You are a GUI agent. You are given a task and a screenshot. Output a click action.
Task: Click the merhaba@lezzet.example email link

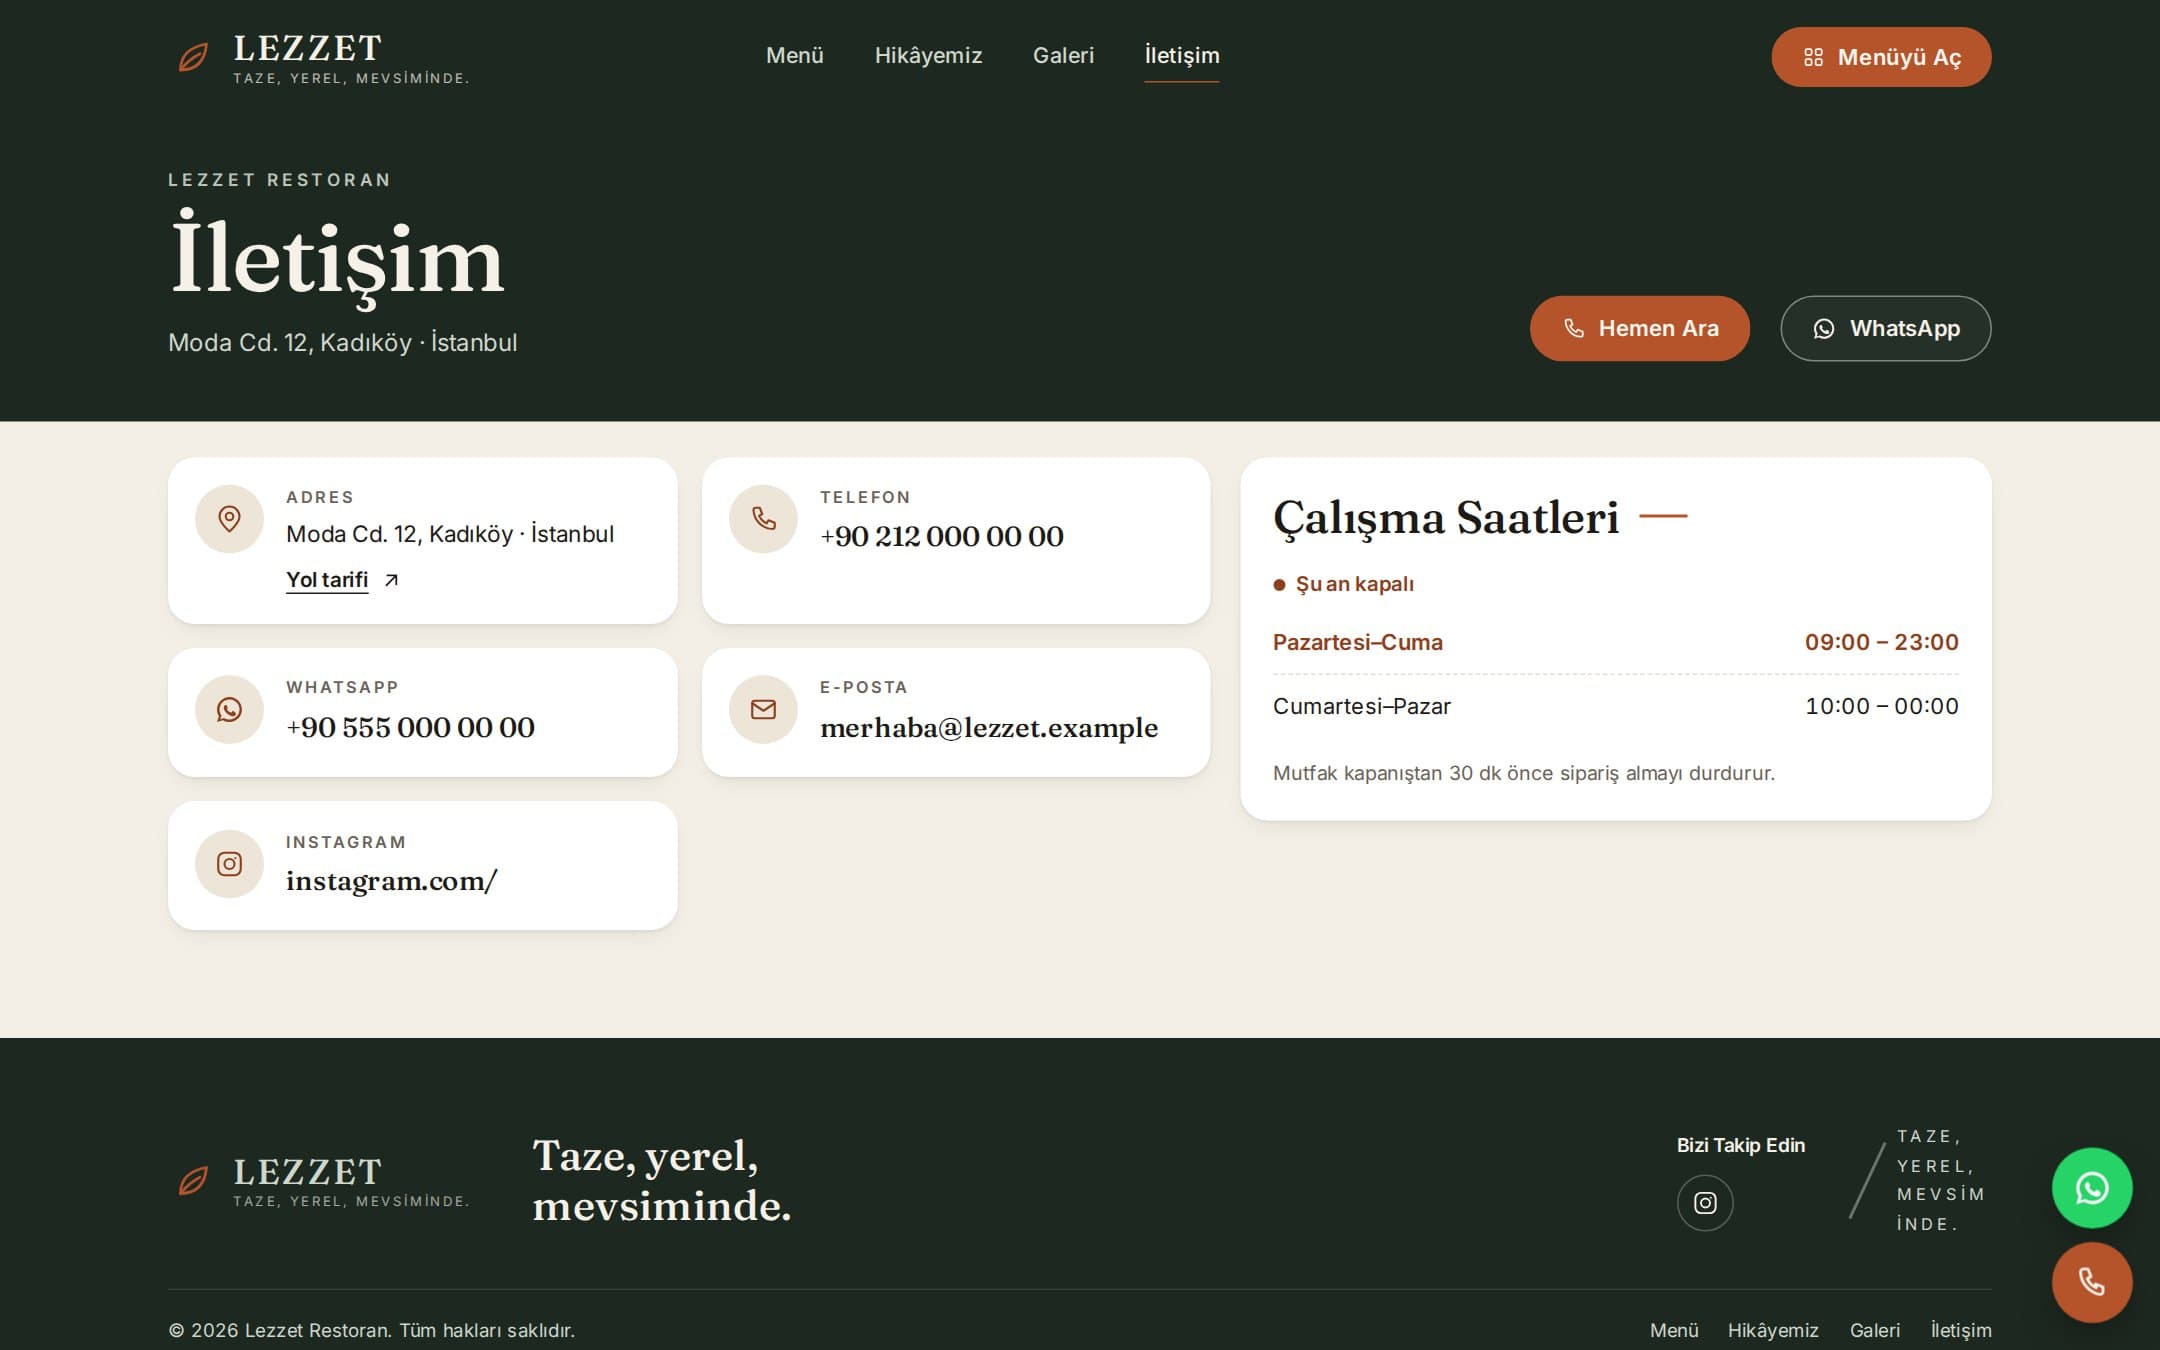(989, 728)
